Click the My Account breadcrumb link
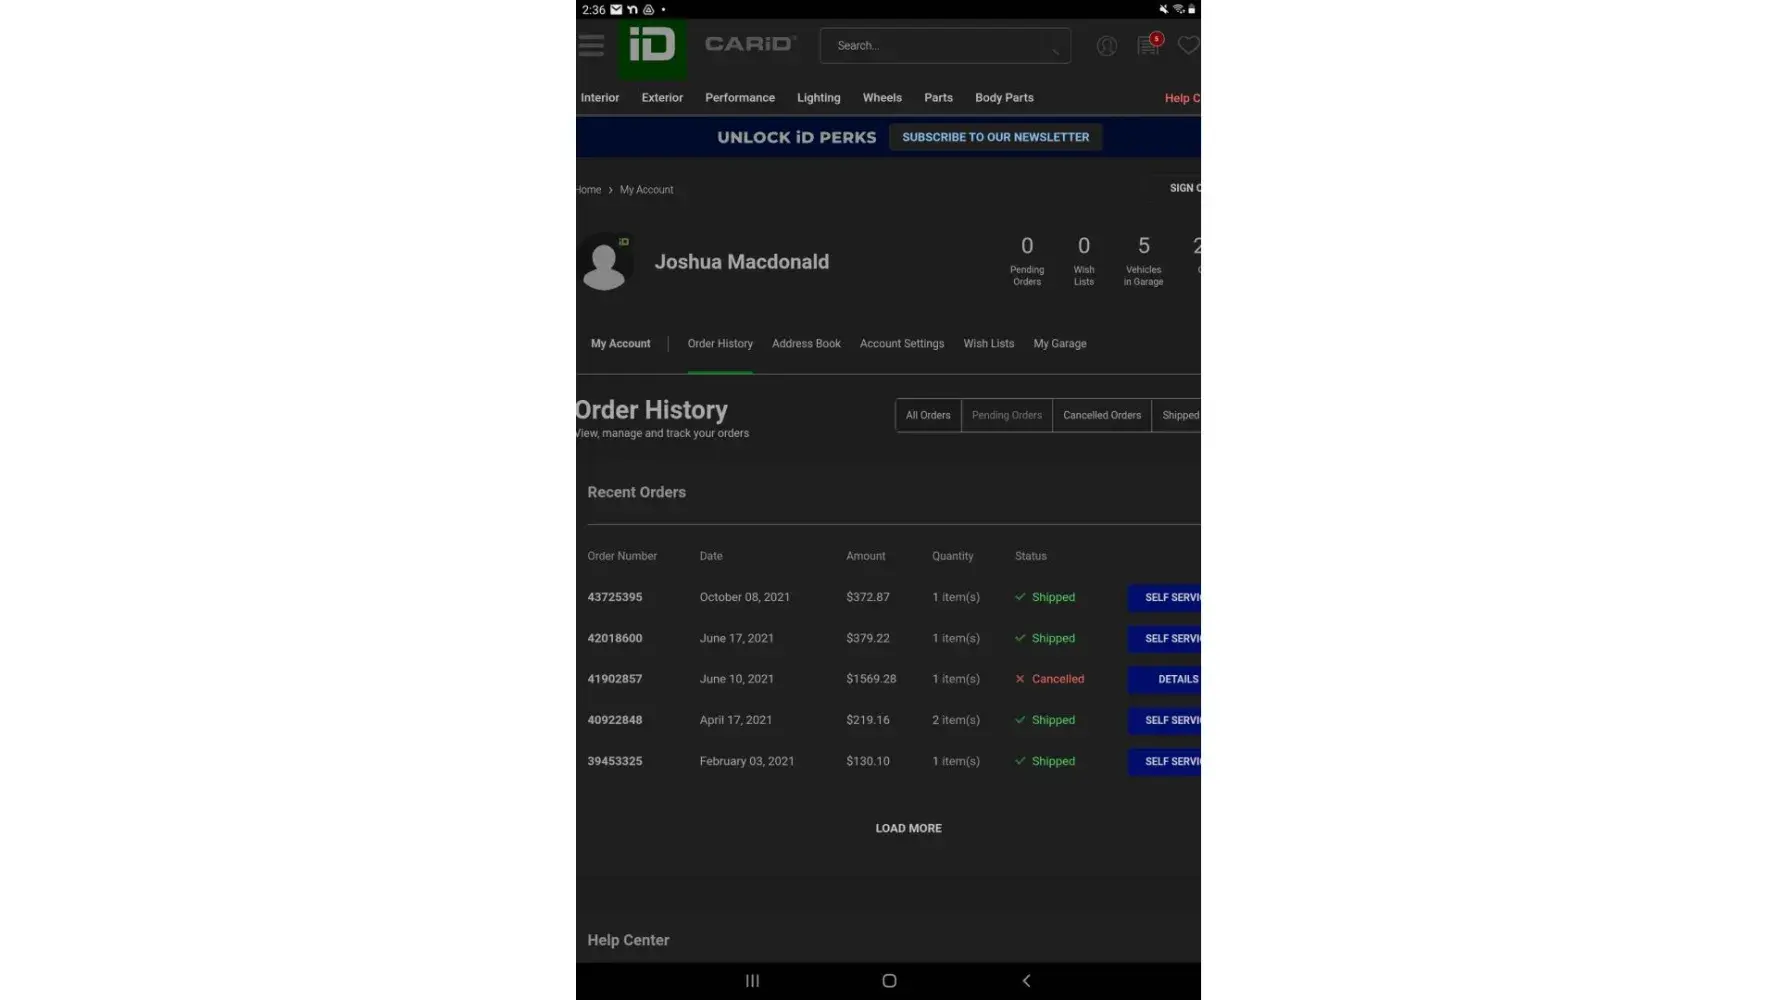The image size is (1778, 1000). click(x=646, y=190)
